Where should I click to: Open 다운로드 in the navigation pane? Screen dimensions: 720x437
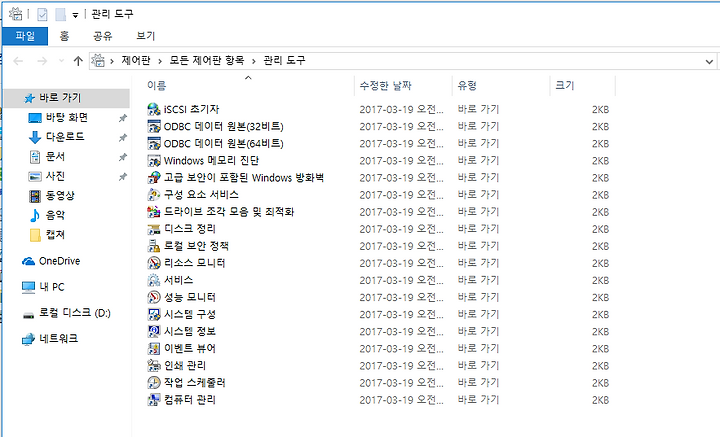click(65, 137)
